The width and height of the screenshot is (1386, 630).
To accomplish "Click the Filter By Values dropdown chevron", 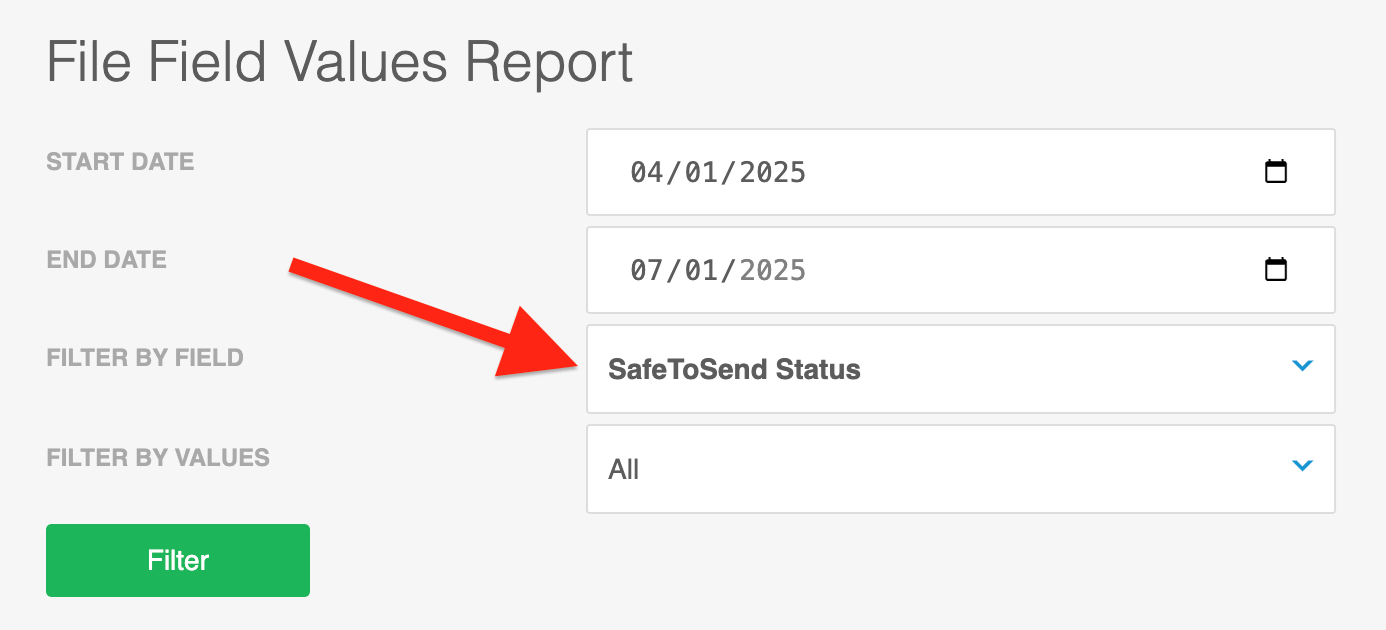I will 1302,465.
